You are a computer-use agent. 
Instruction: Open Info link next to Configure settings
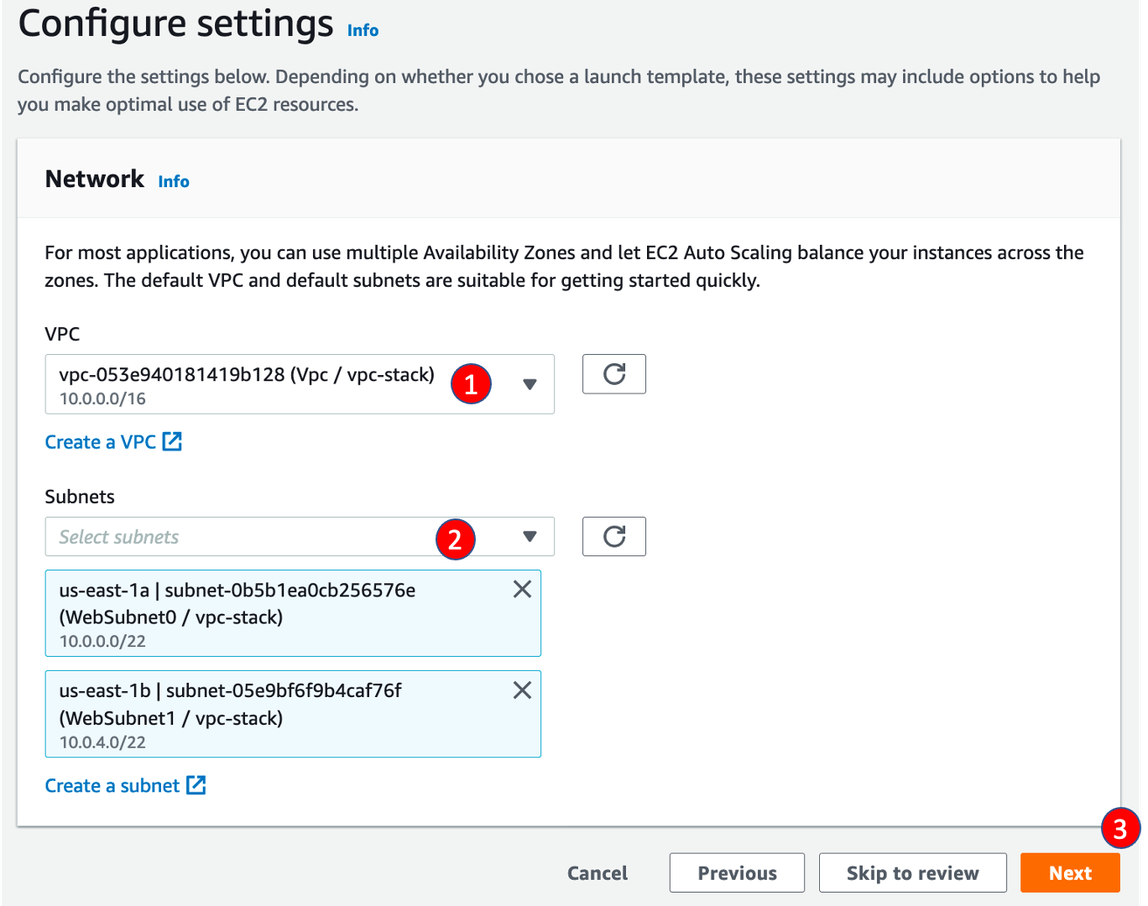(x=362, y=30)
